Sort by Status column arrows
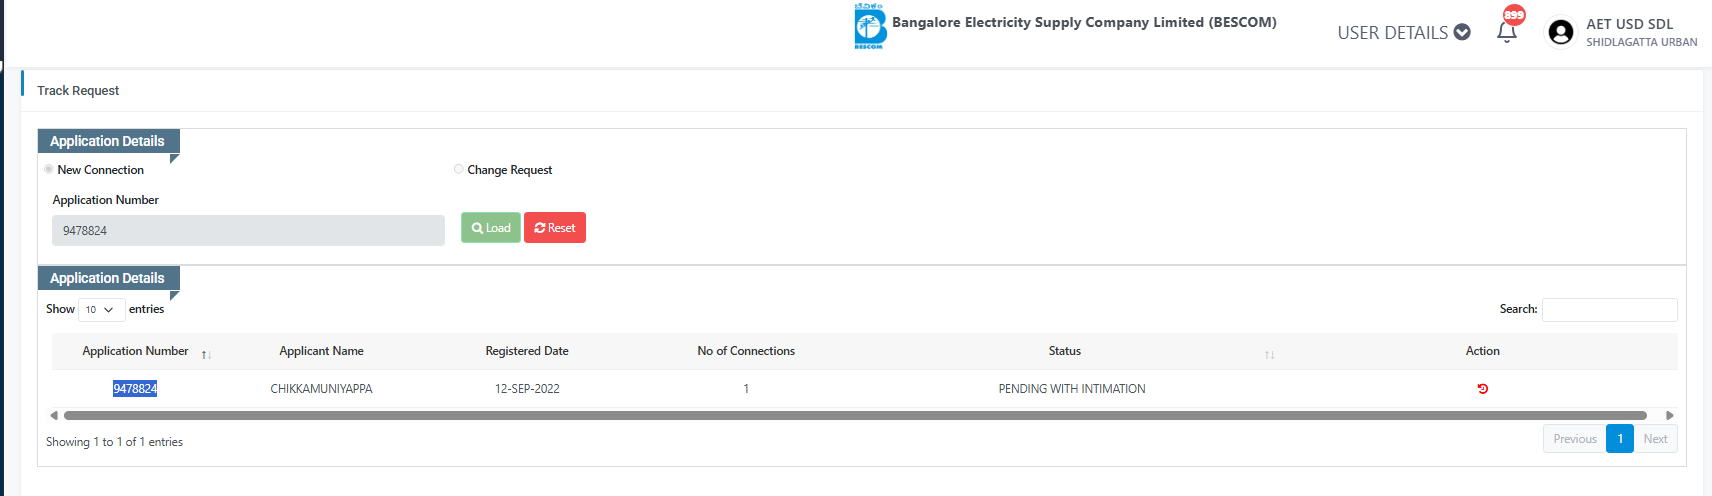This screenshot has width=1712, height=496. click(1269, 355)
